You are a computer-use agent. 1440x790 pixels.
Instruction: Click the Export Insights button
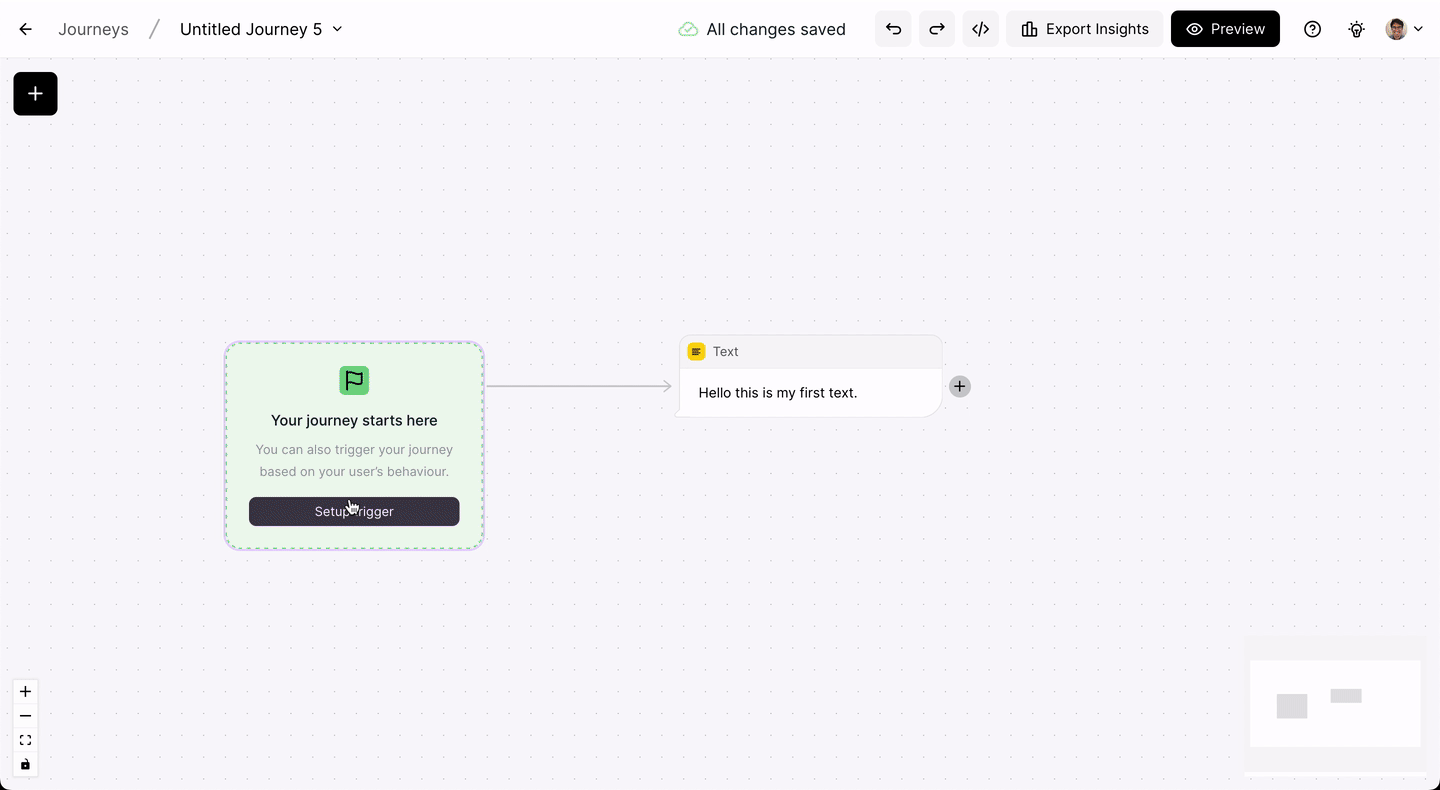tap(1085, 29)
